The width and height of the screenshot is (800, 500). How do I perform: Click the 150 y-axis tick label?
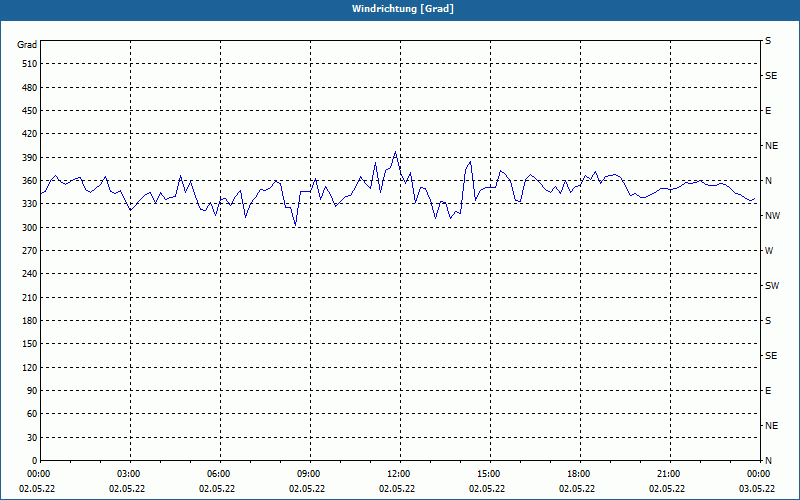(30, 344)
